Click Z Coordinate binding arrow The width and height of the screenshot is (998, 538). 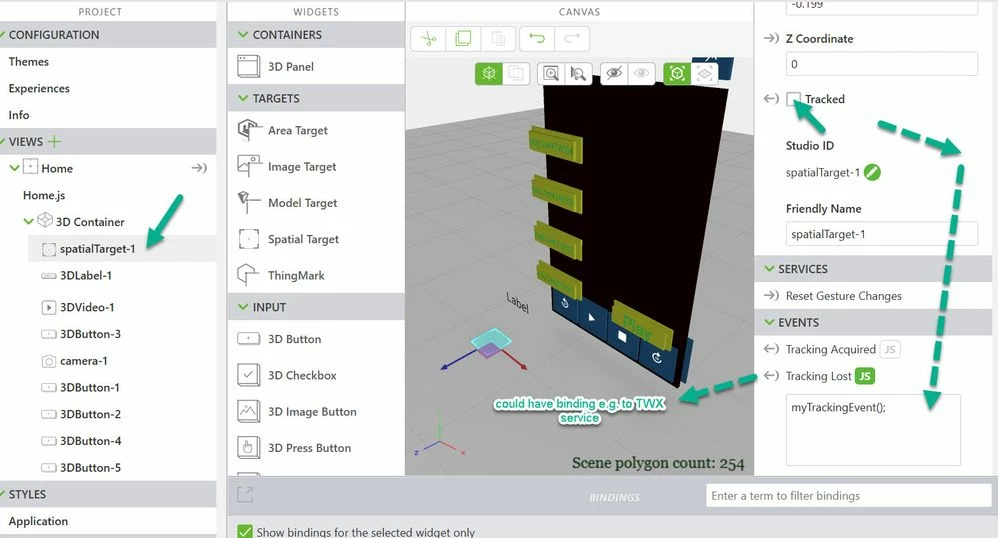point(771,38)
